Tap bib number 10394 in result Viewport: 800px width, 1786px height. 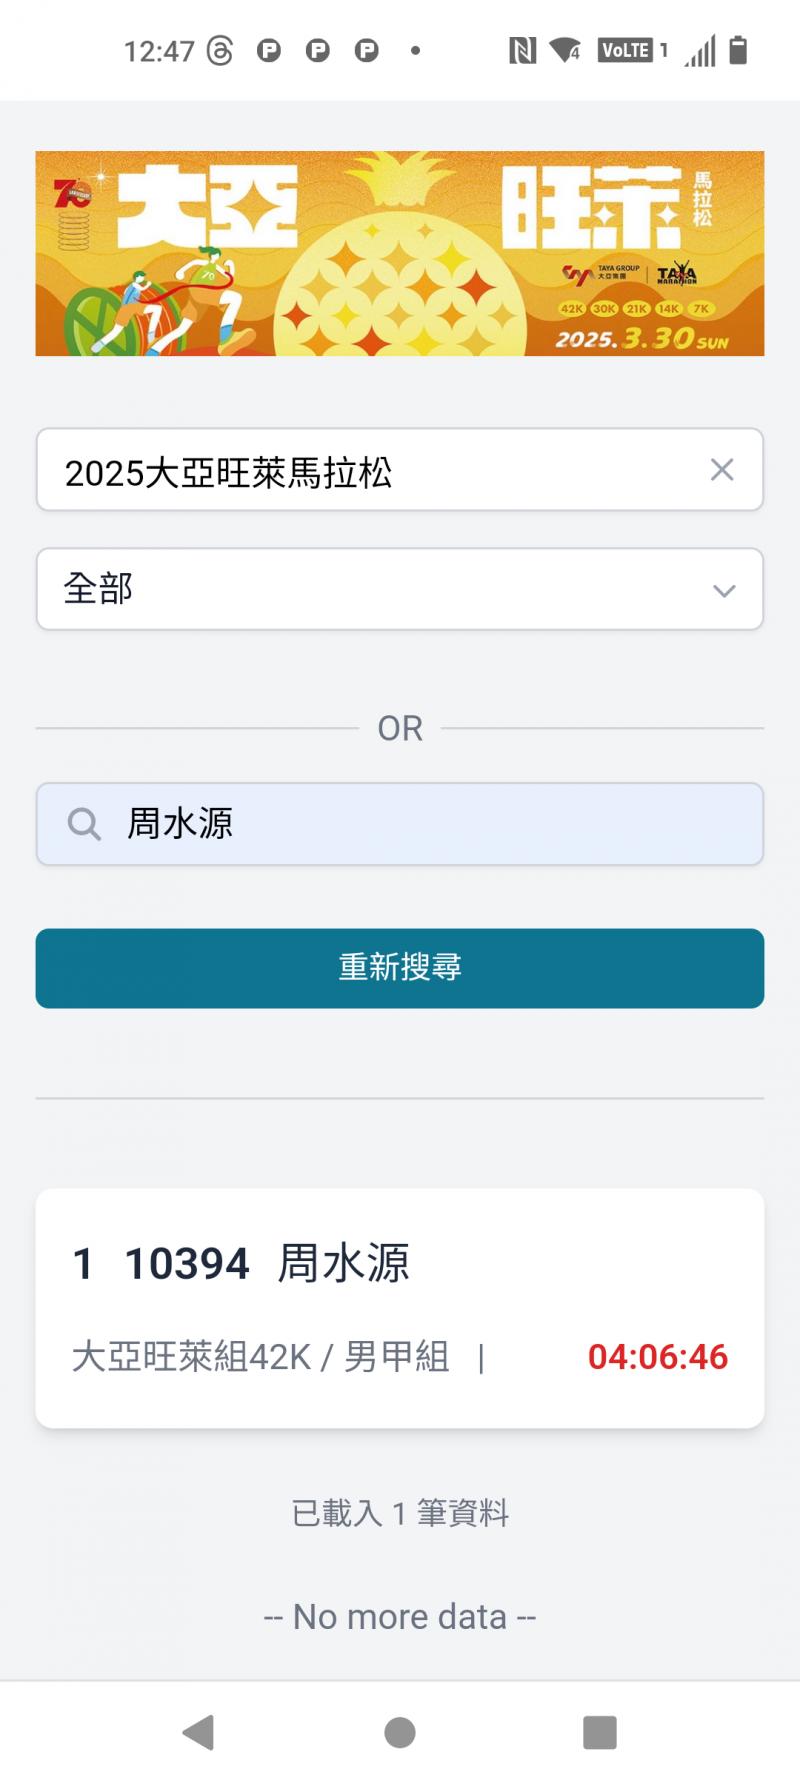point(186,1264)
